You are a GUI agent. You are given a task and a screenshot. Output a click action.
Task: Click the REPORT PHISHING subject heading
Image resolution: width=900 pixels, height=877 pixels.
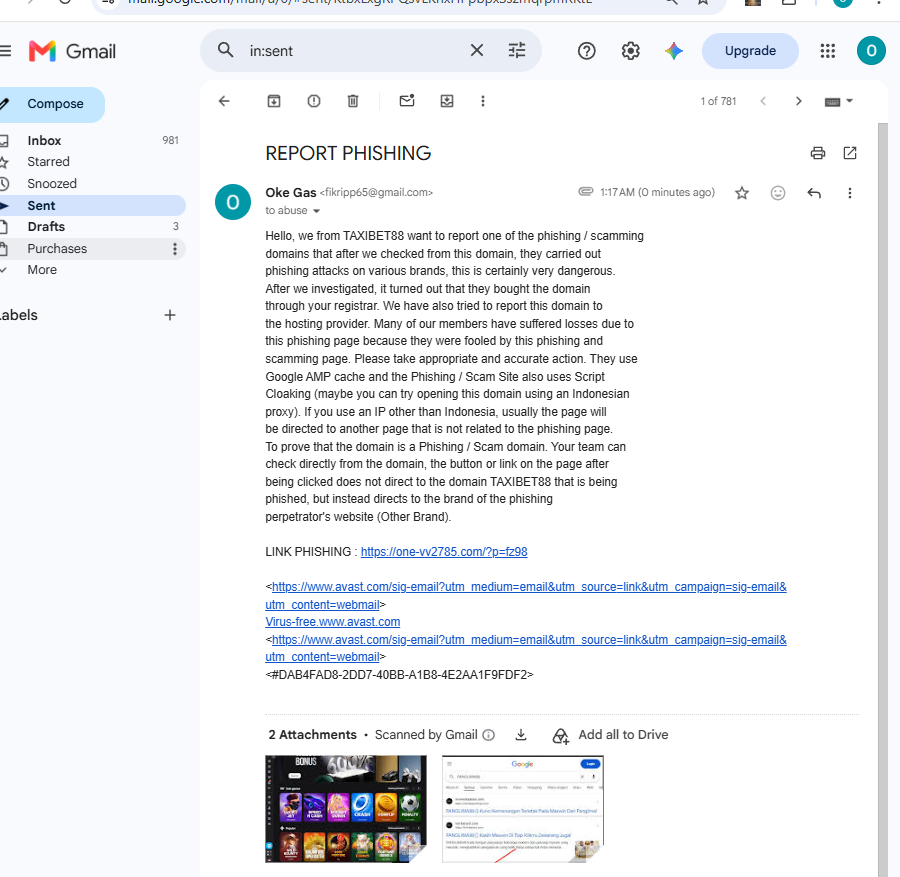click(348, 154)
